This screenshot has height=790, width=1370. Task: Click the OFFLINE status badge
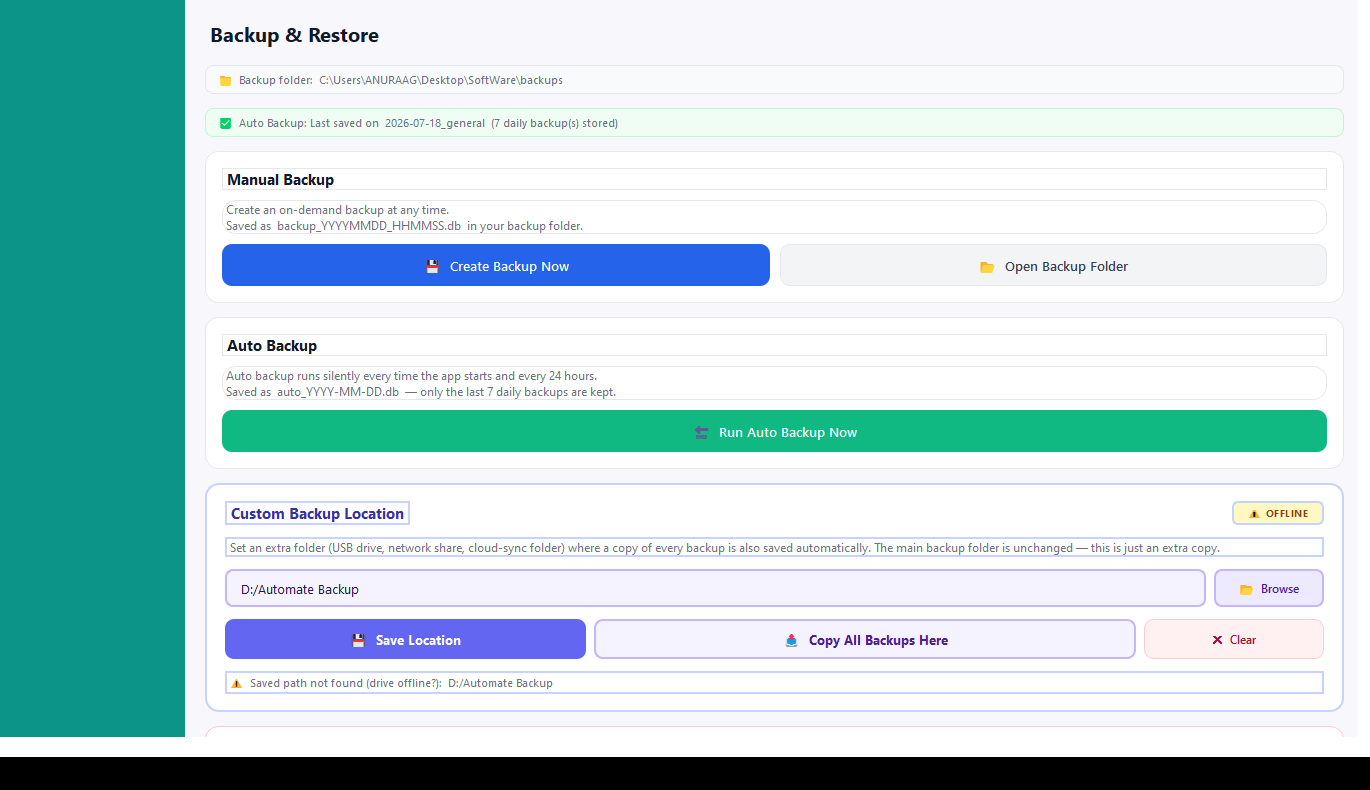tap(1278, 513)
